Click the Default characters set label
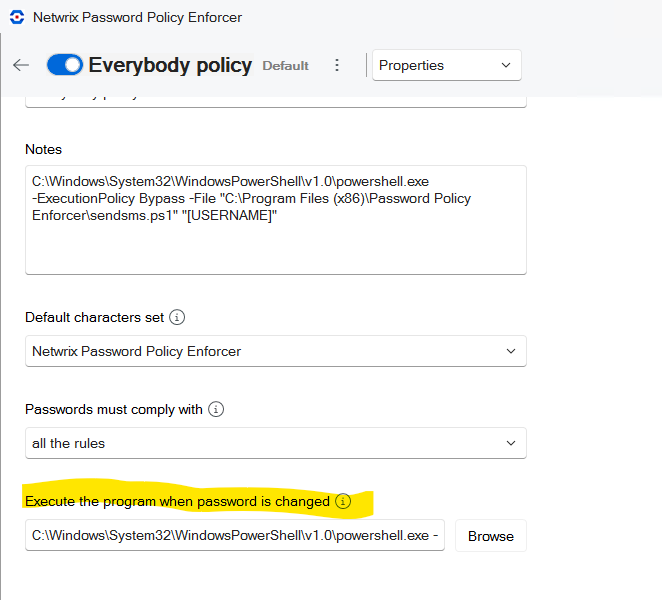 click(94, 317)
